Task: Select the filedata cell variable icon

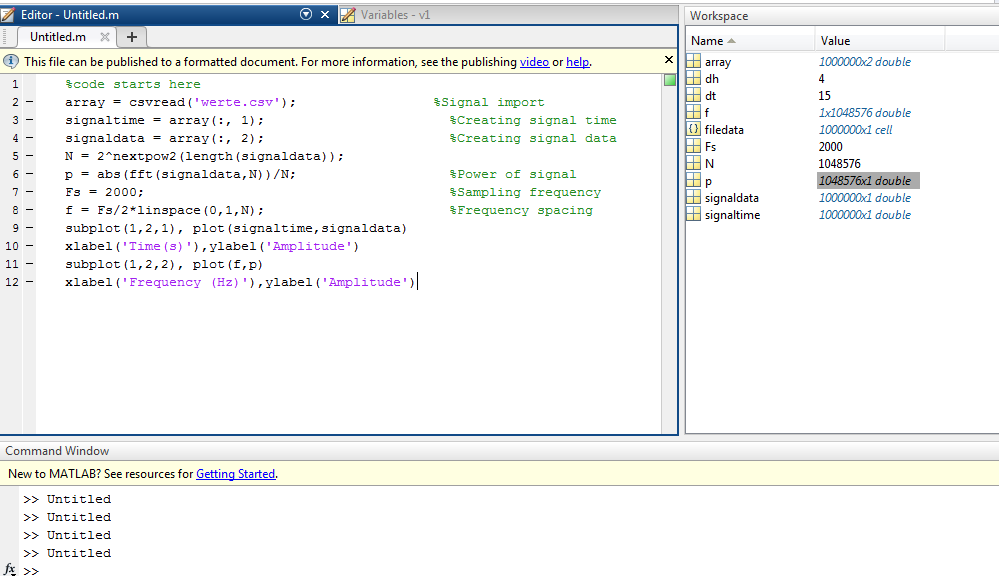Action: [x=694, y=130]
